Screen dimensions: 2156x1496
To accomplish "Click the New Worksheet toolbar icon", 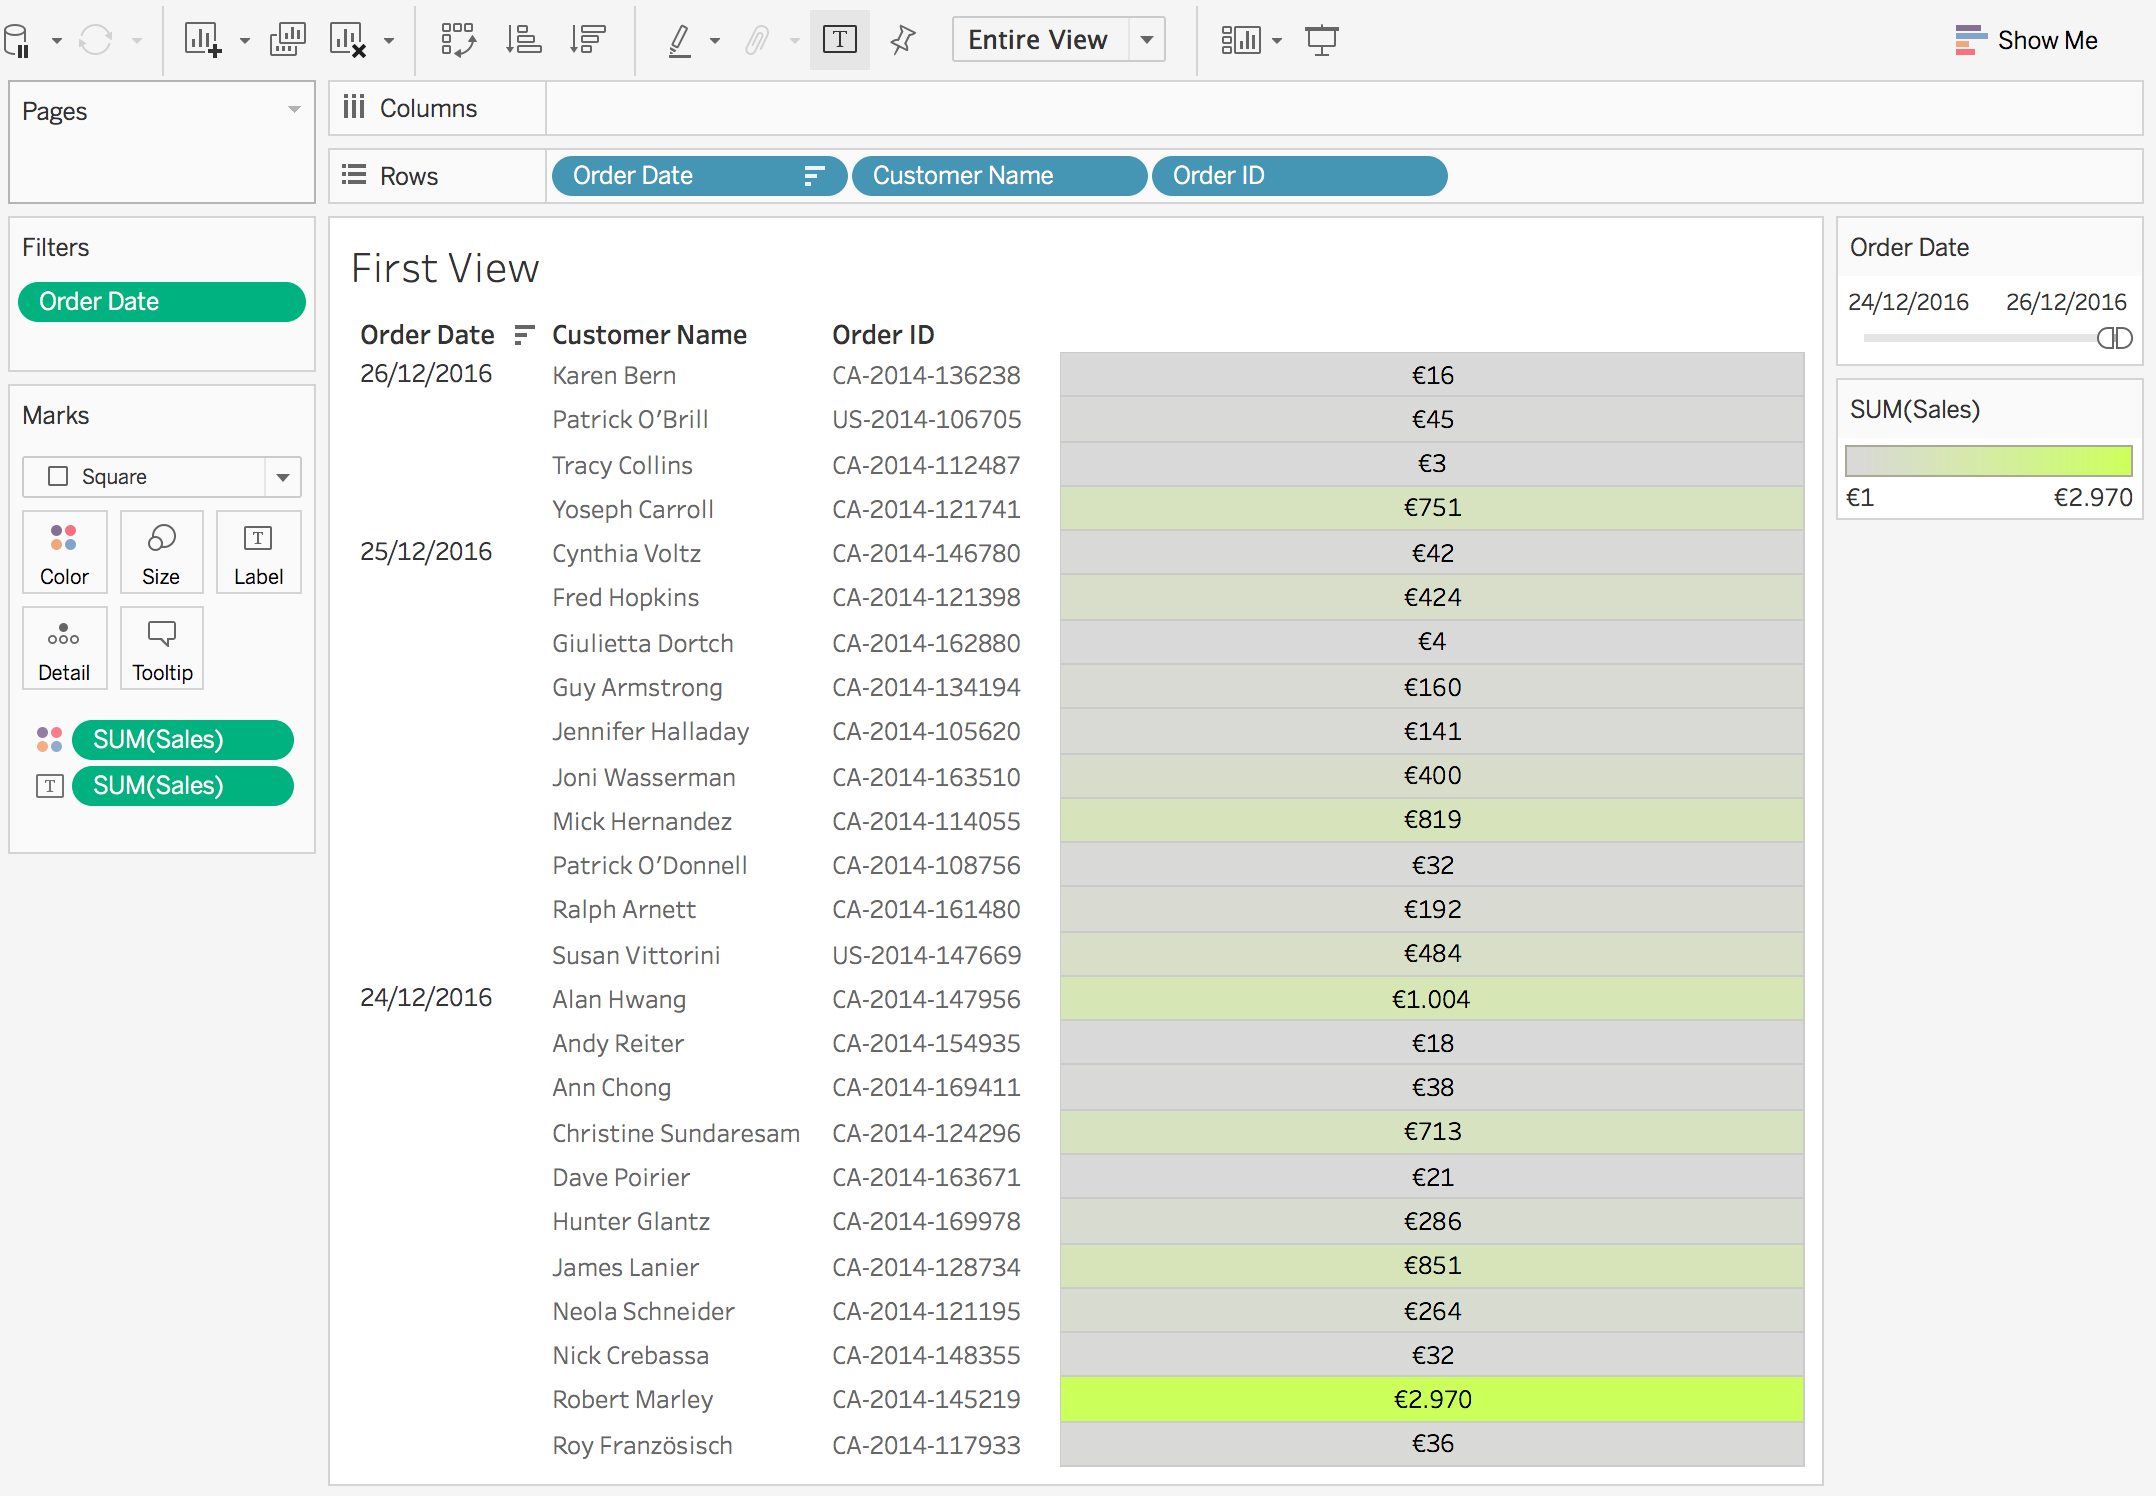I will [x=202, y=40].
